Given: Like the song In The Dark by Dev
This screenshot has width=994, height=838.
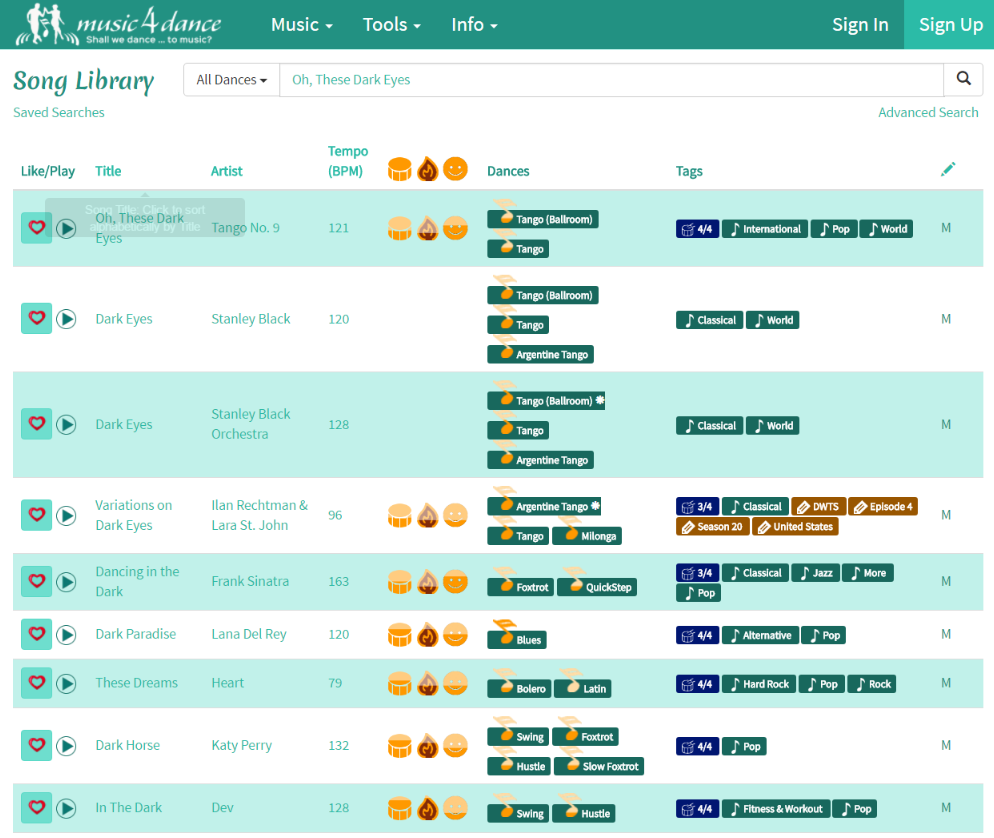Looking at the screenshot, I should point(37,808).
